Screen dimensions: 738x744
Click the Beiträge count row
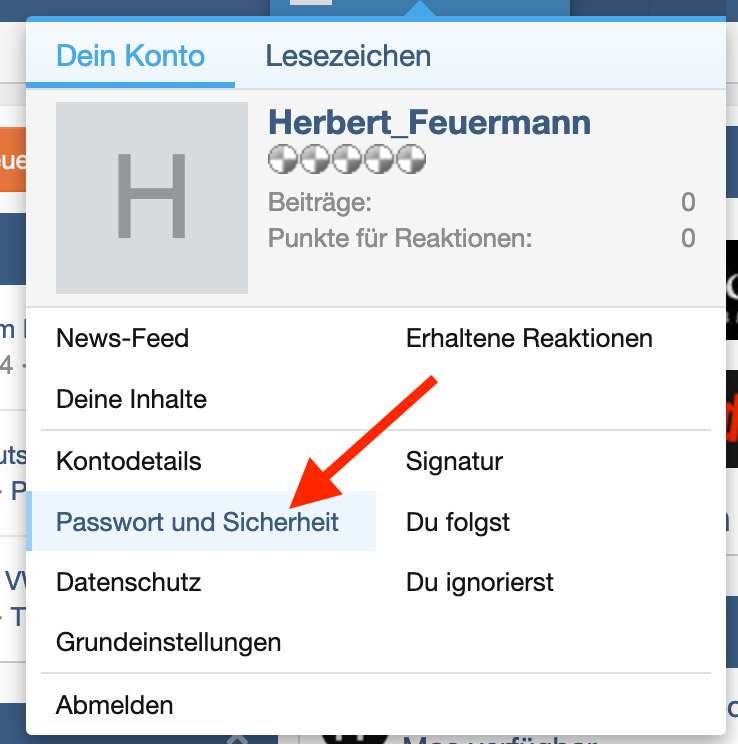click(480, 202)
